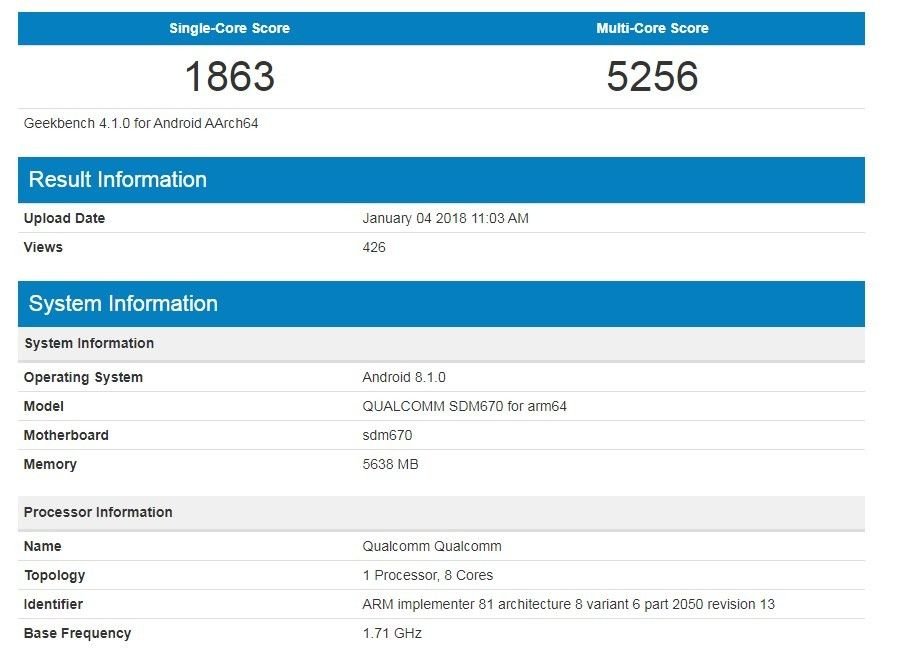This screenshot has height=663, width=906.
Task: Select the multi-core score 5256
Action: tap(652, 76)
